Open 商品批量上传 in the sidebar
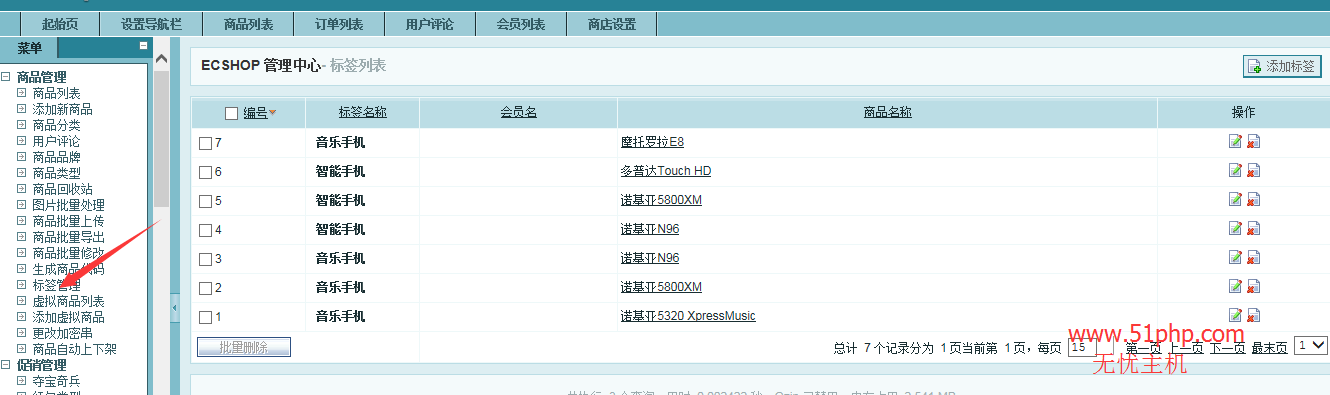Screen dimensions: 1330x395 (68, 221)
